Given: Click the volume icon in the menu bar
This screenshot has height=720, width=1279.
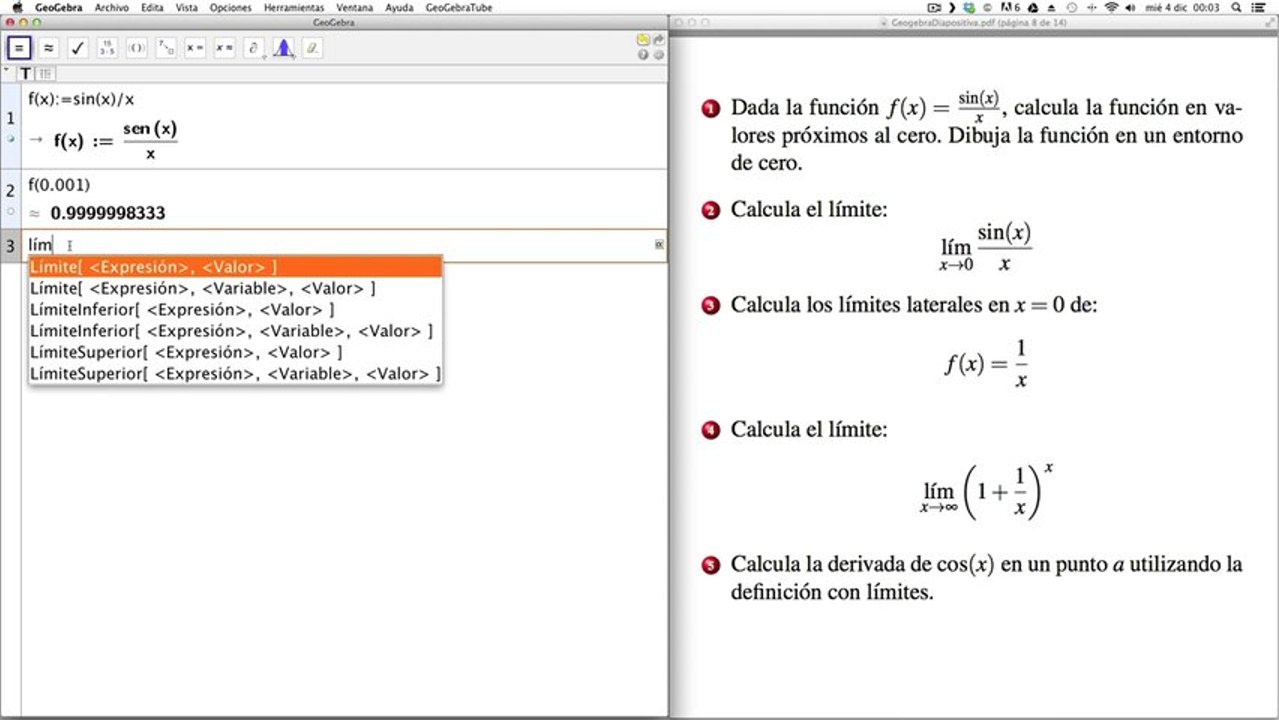Looking at the screenshot, I should point(1130,7).
